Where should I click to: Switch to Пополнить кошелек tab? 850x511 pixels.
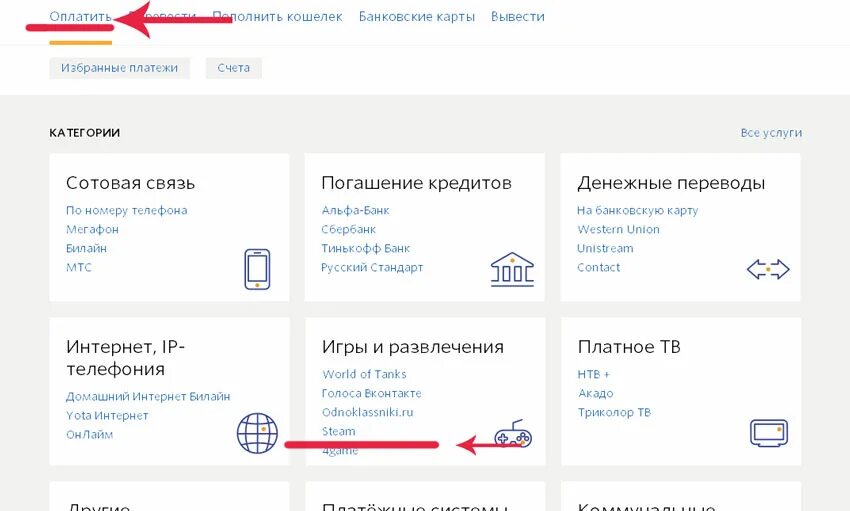[x=277, y=17]
